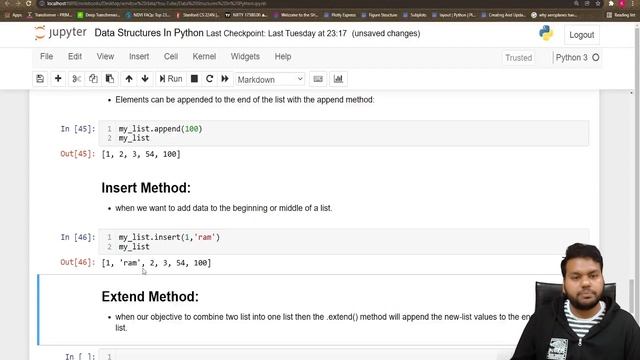The image size is (640, 360).
Task: Click into code cell In [46]
Action: (x=344, y=242)
